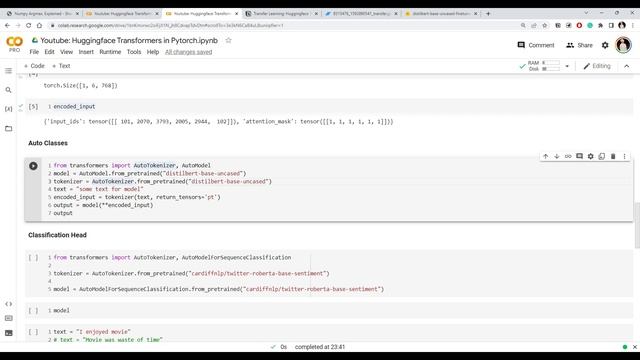
Task: Open the All changes saved link
Action: pyautogui.click(x=189, y=52)
